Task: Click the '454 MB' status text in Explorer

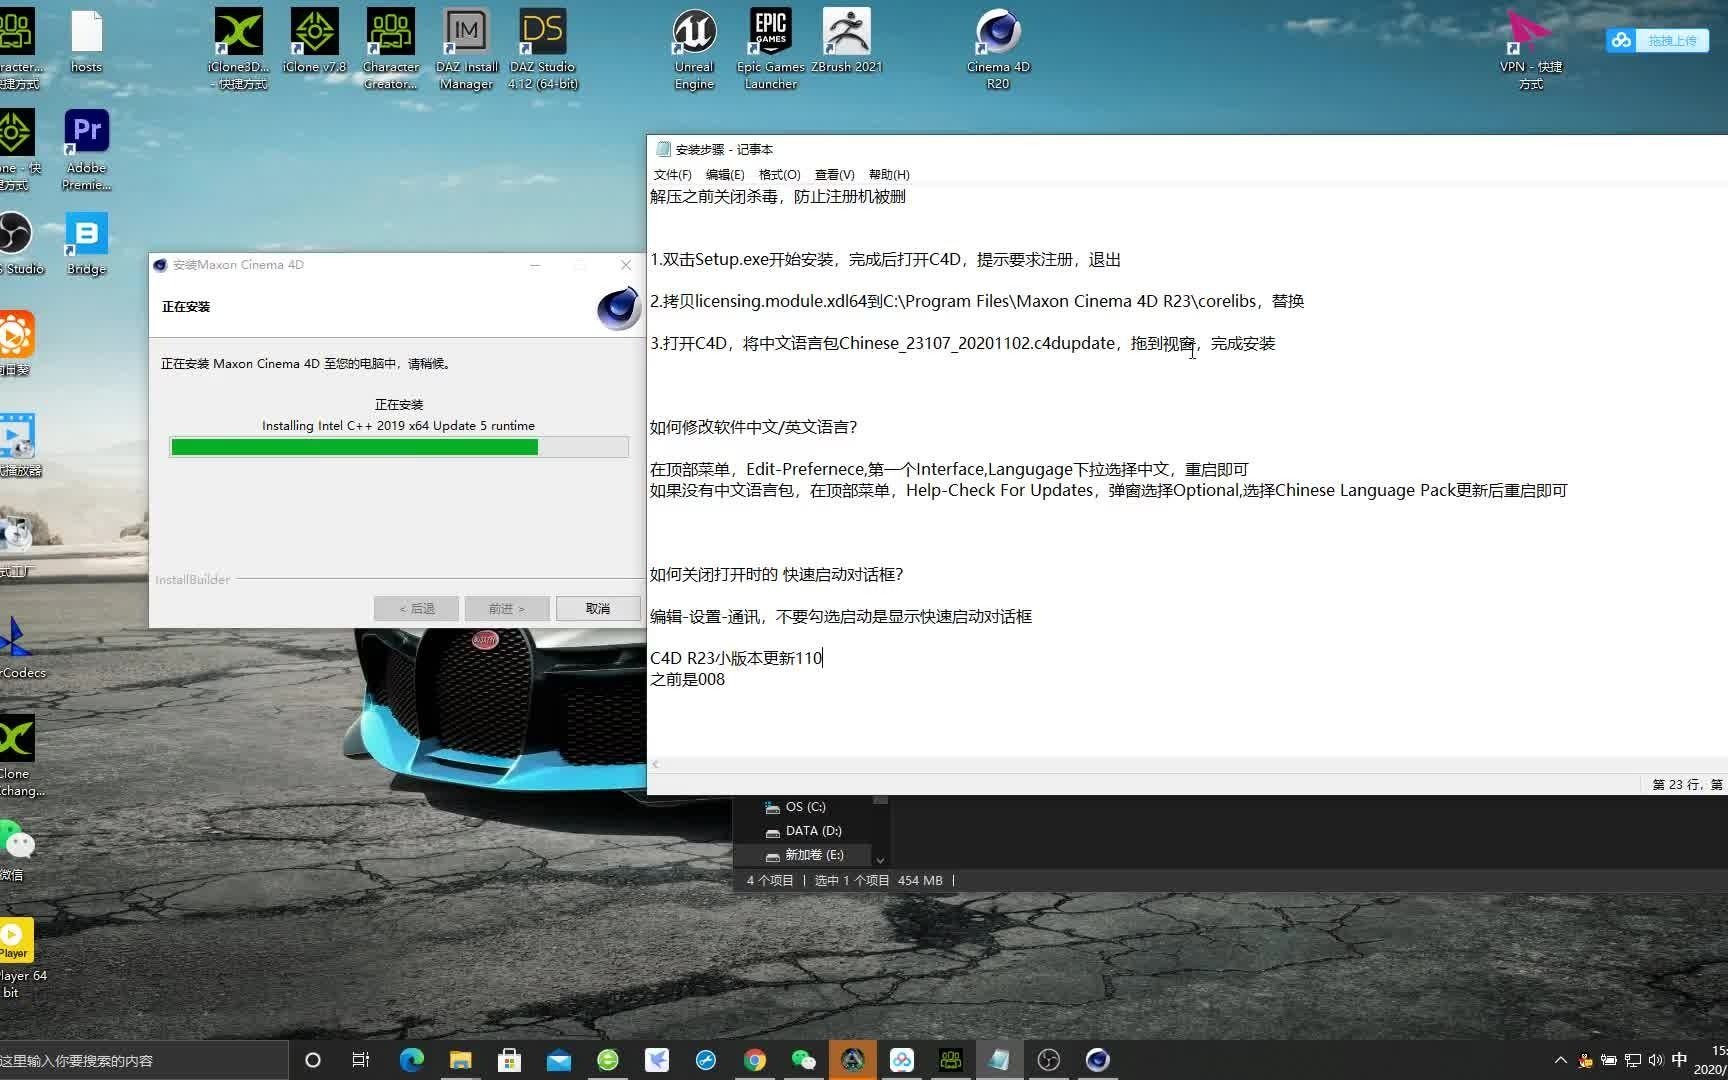Action: pyautogui.click(x=920, y=880)
